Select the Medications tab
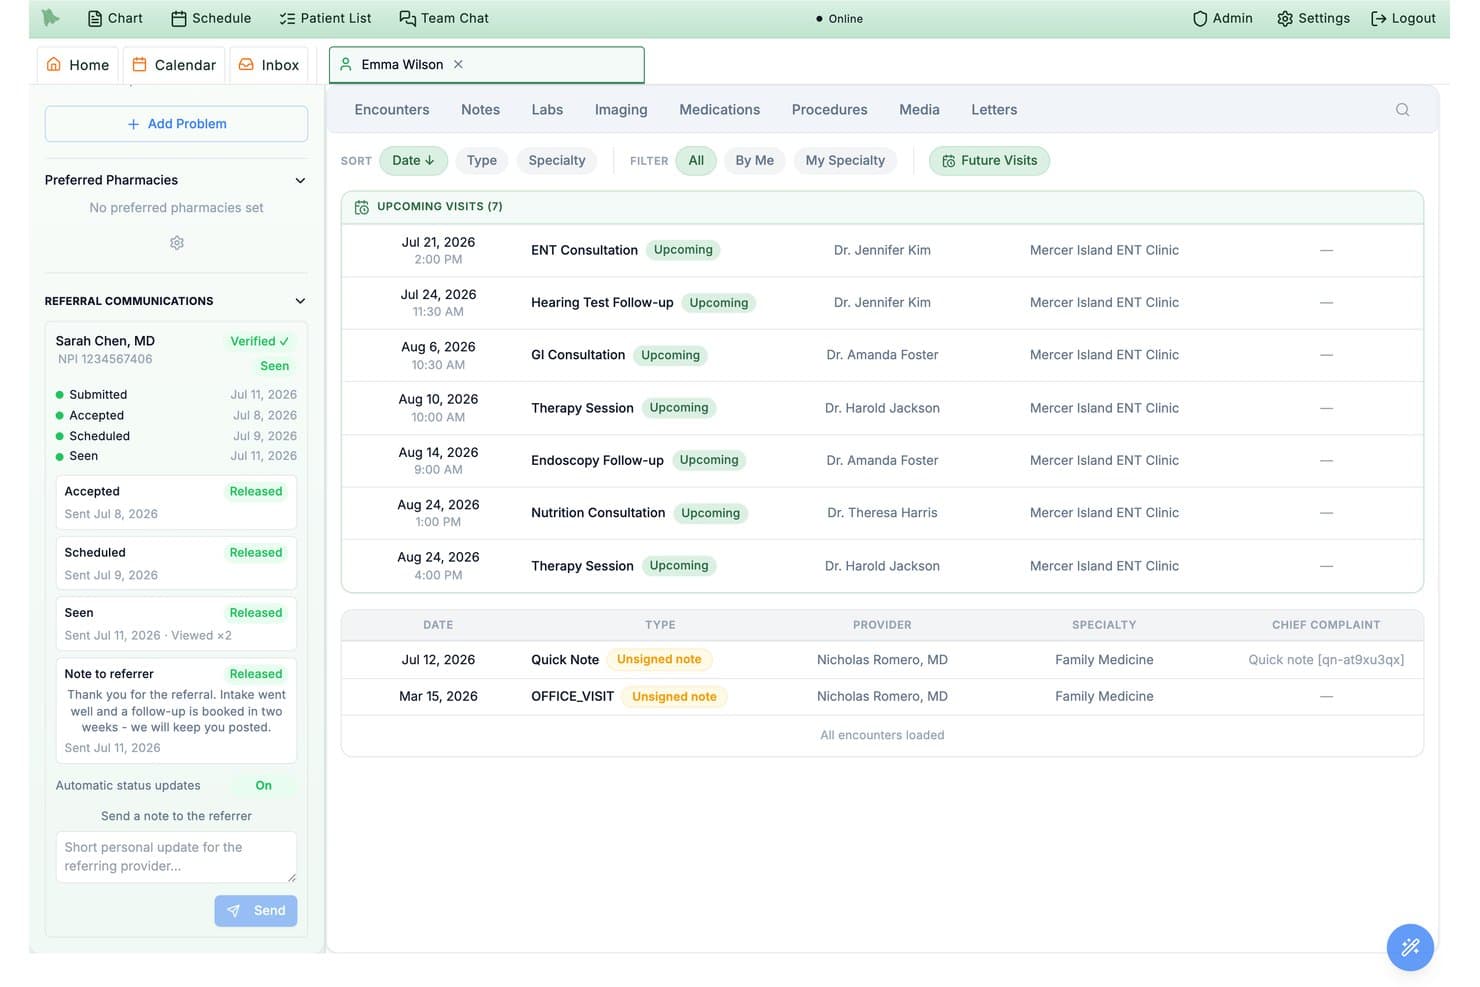The width and height of the screenshot is (1480, 987). [719, 110]
